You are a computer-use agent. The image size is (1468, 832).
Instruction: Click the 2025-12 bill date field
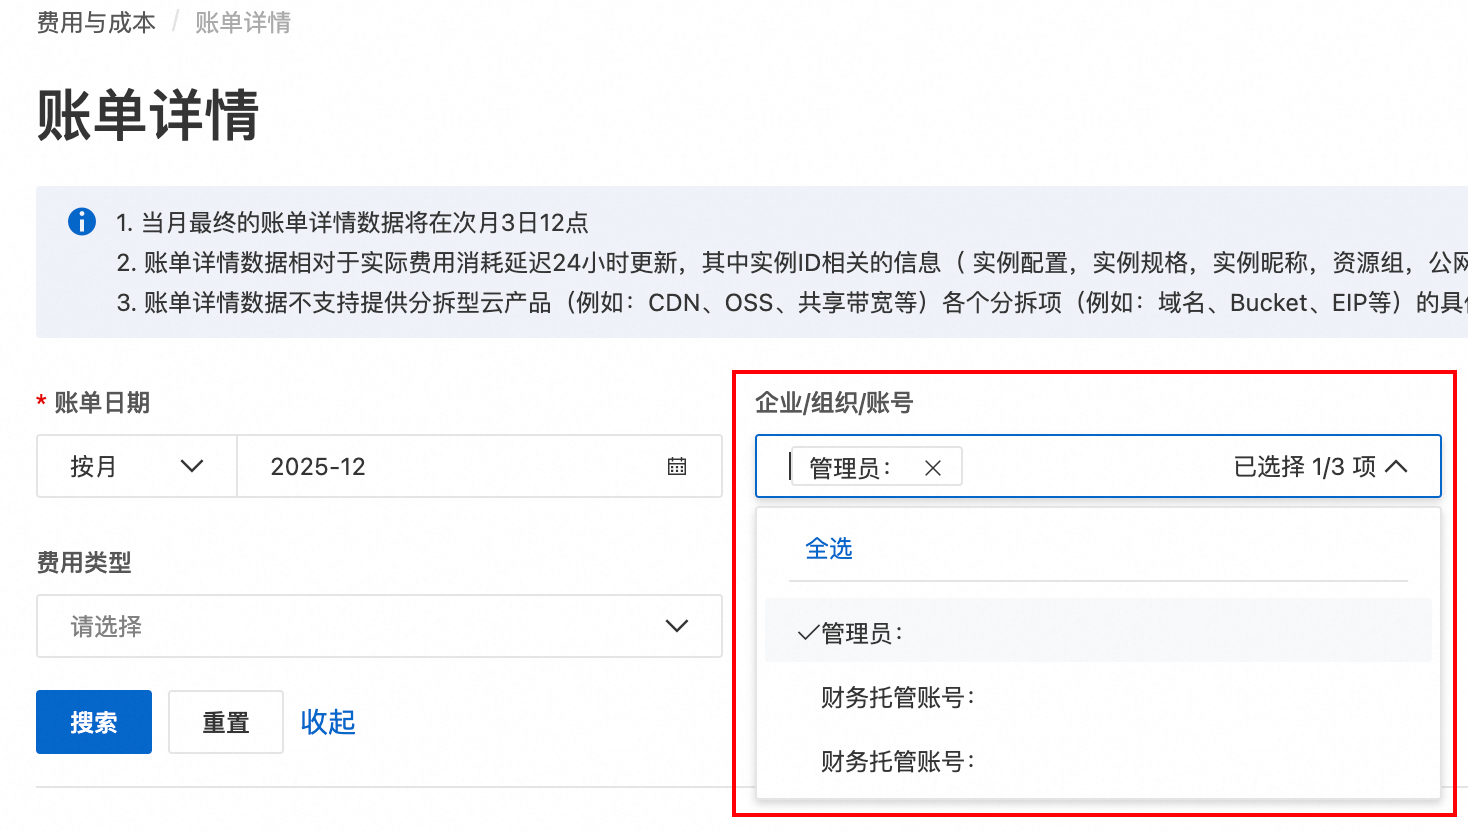(x=450, y=466)
